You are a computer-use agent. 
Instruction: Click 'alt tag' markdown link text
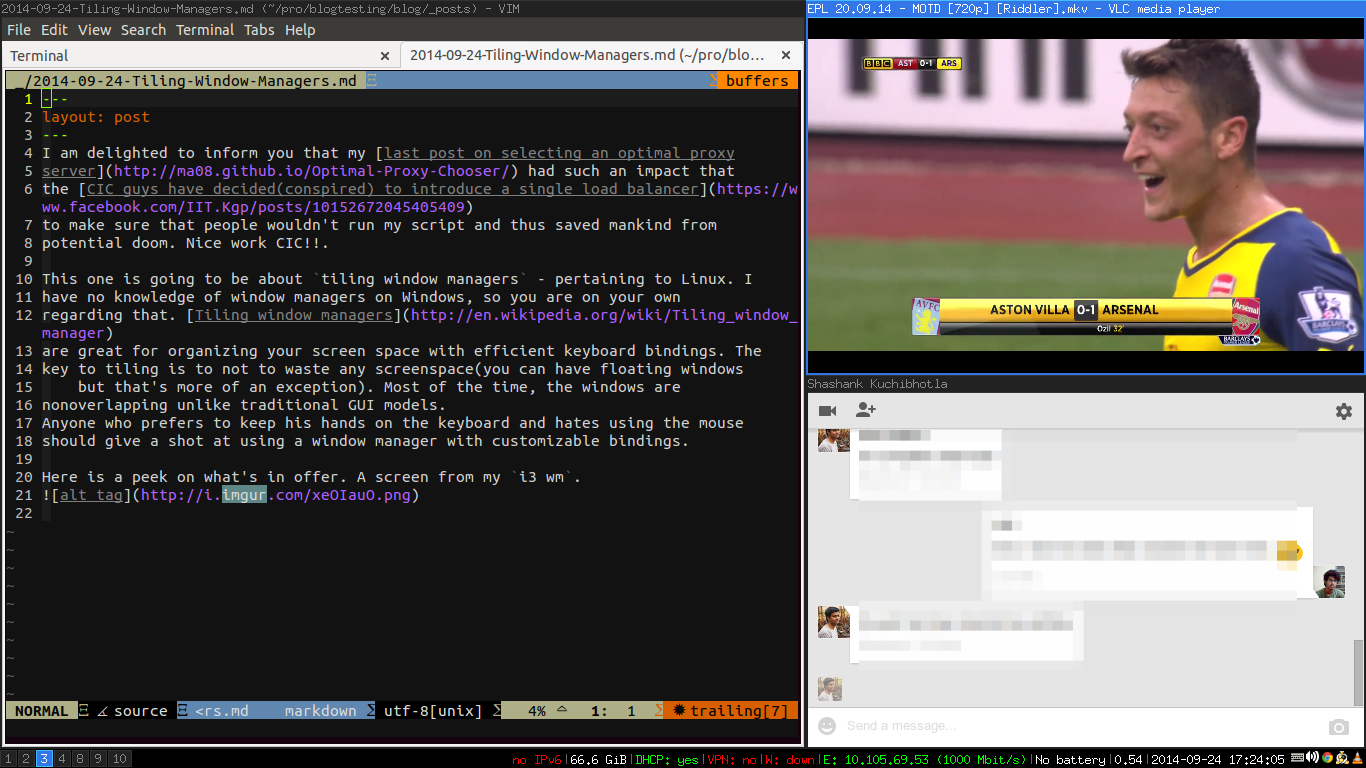tap(91, 495)
